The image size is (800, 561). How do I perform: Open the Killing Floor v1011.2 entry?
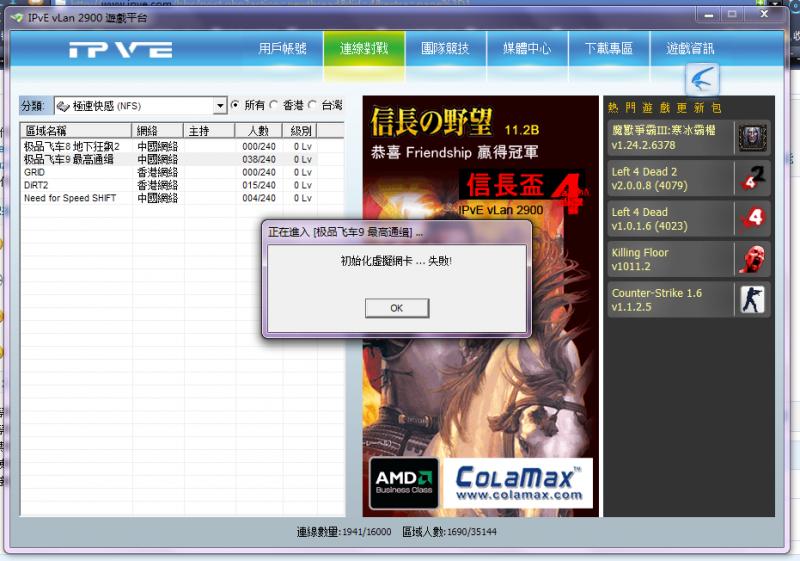click(688, 259)
